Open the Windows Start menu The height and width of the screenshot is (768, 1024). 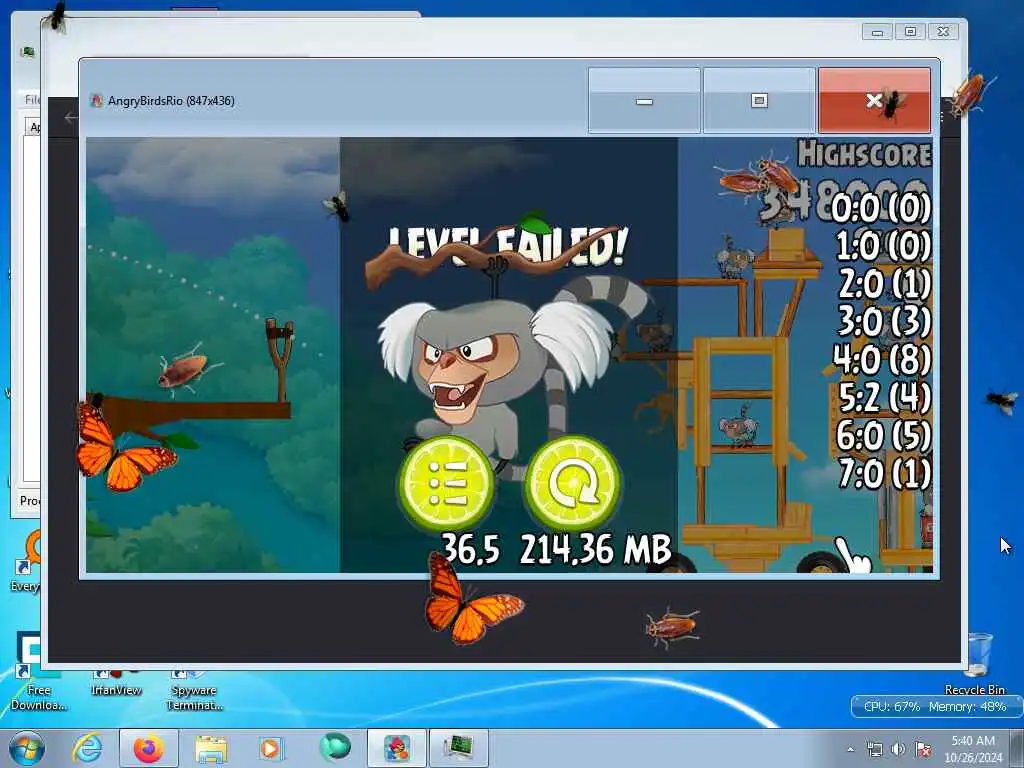click(27, 748)
